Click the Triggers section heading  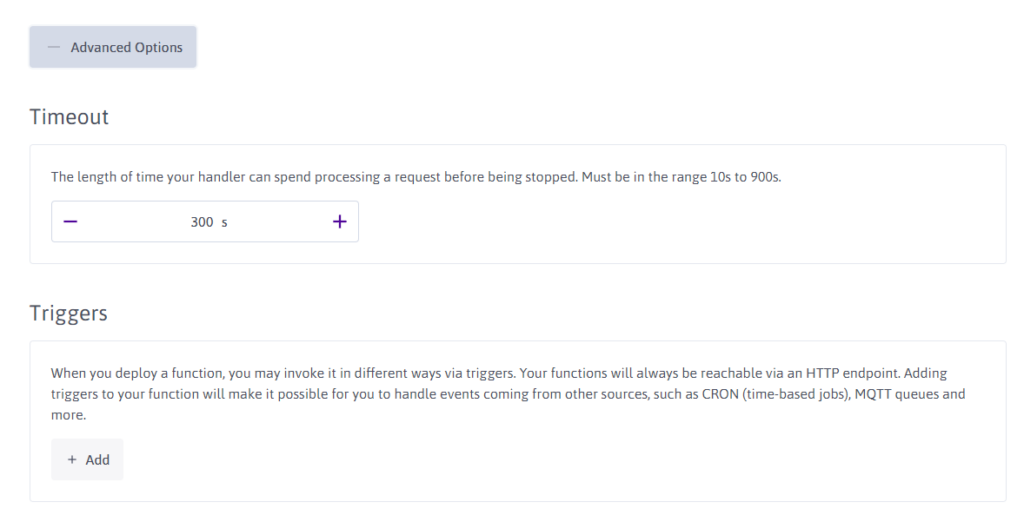[69, 313]
